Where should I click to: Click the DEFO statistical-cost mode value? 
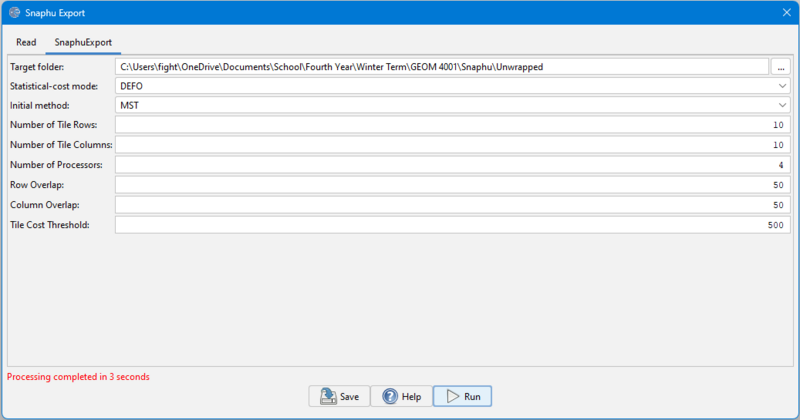131,86
